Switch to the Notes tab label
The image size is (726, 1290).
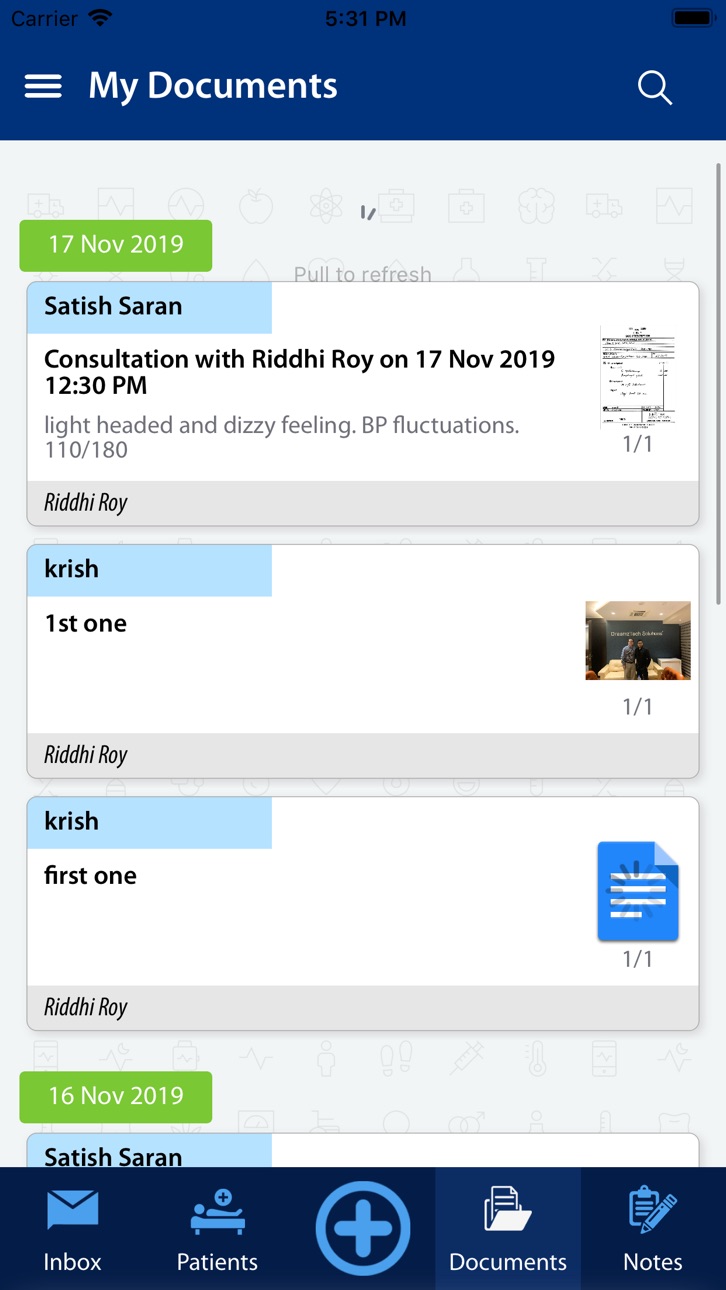653,1262
